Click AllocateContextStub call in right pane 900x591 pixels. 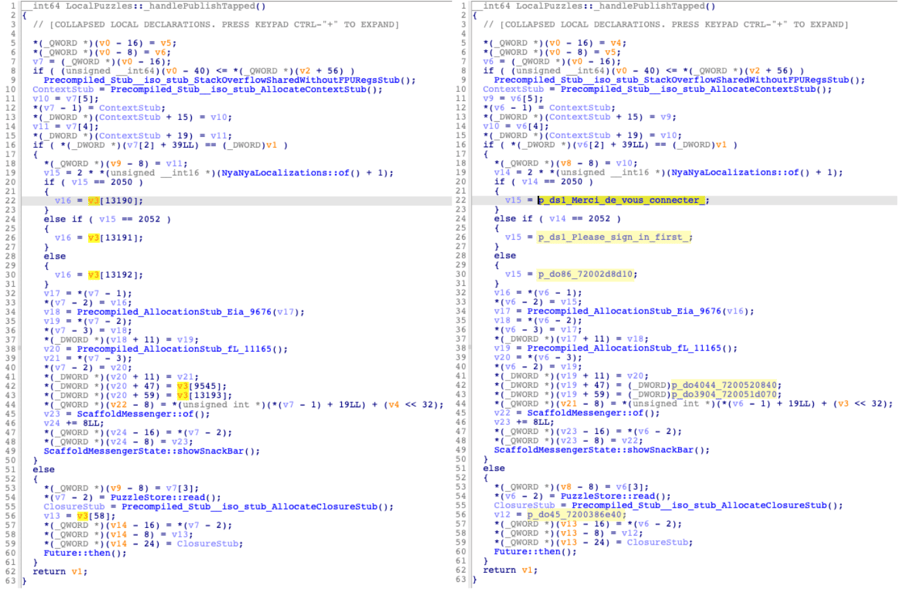coord(696,89)
